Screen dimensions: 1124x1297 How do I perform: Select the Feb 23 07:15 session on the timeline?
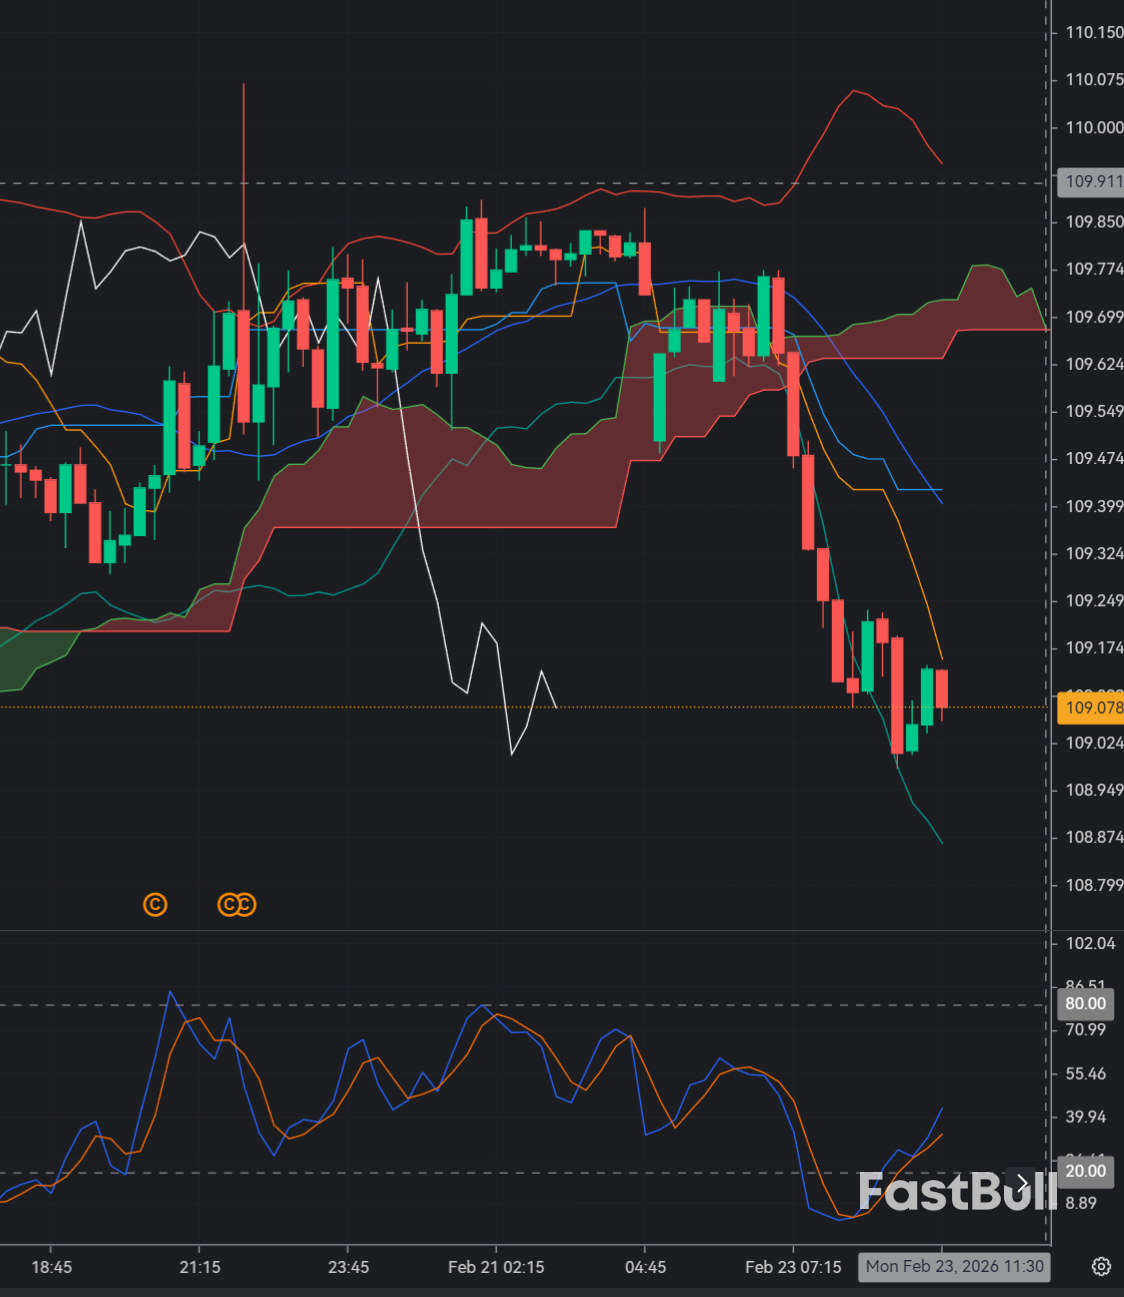pos(793,1266)
